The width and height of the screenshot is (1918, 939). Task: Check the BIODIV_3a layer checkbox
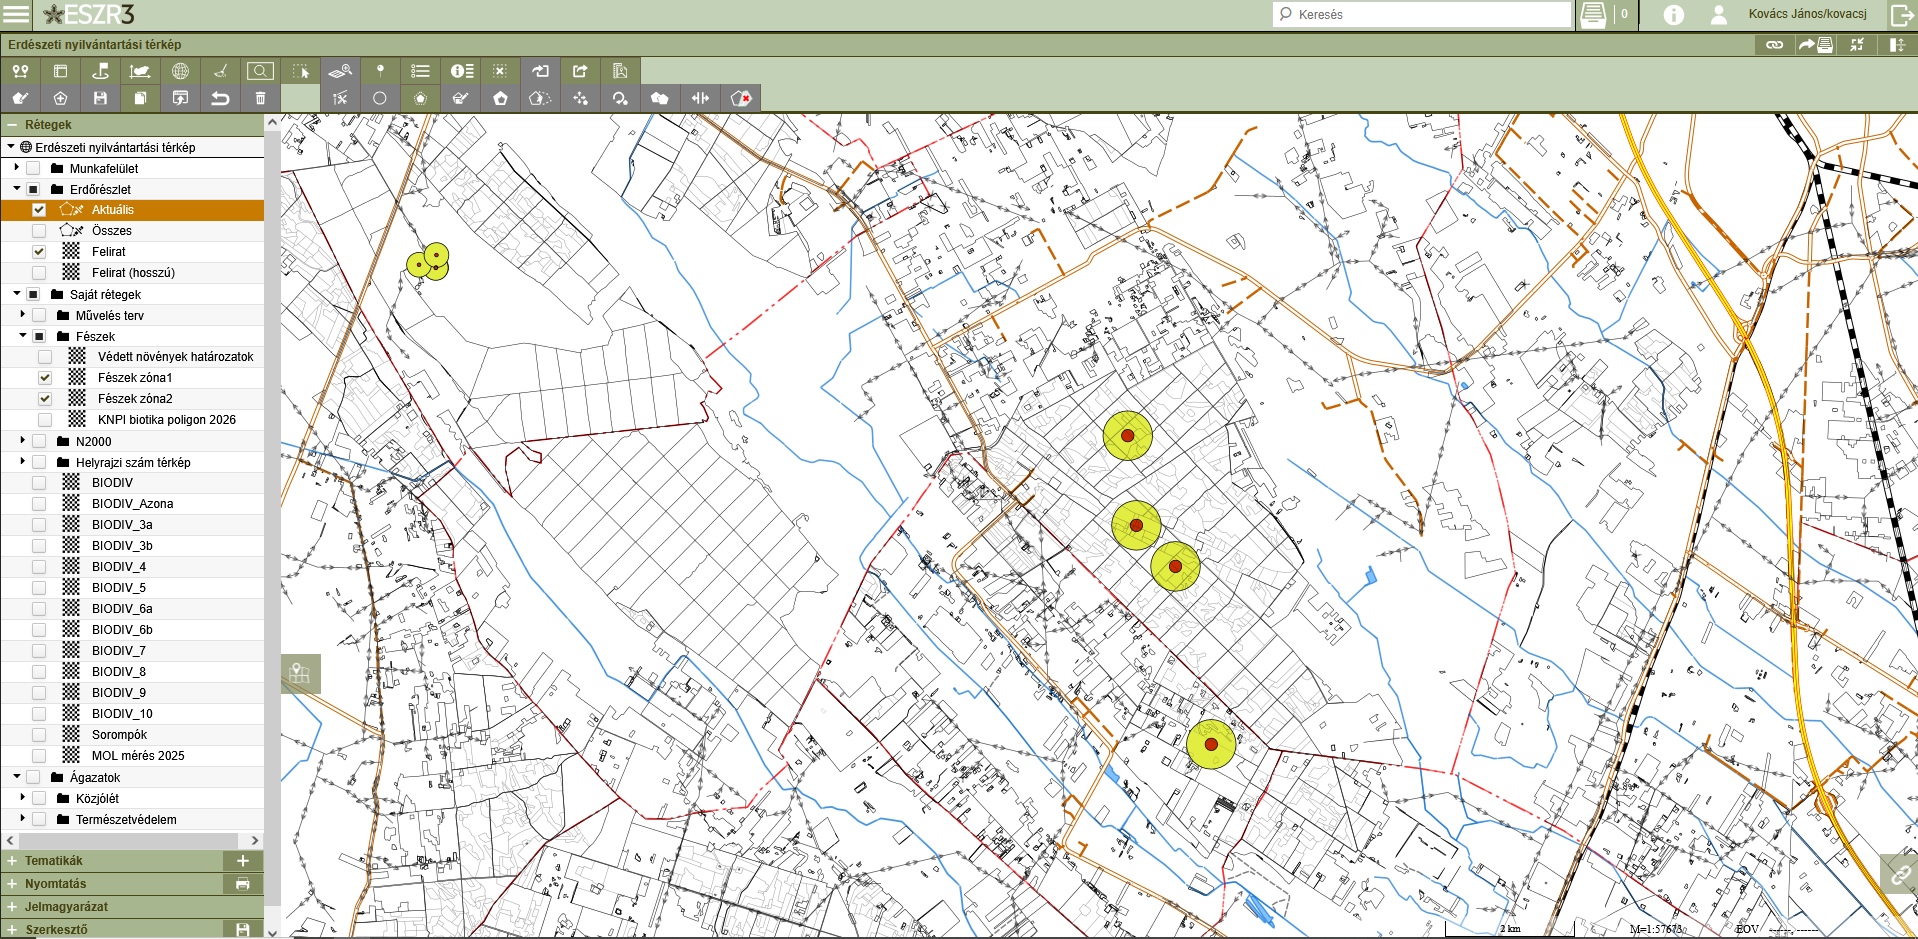click(39, 525)
